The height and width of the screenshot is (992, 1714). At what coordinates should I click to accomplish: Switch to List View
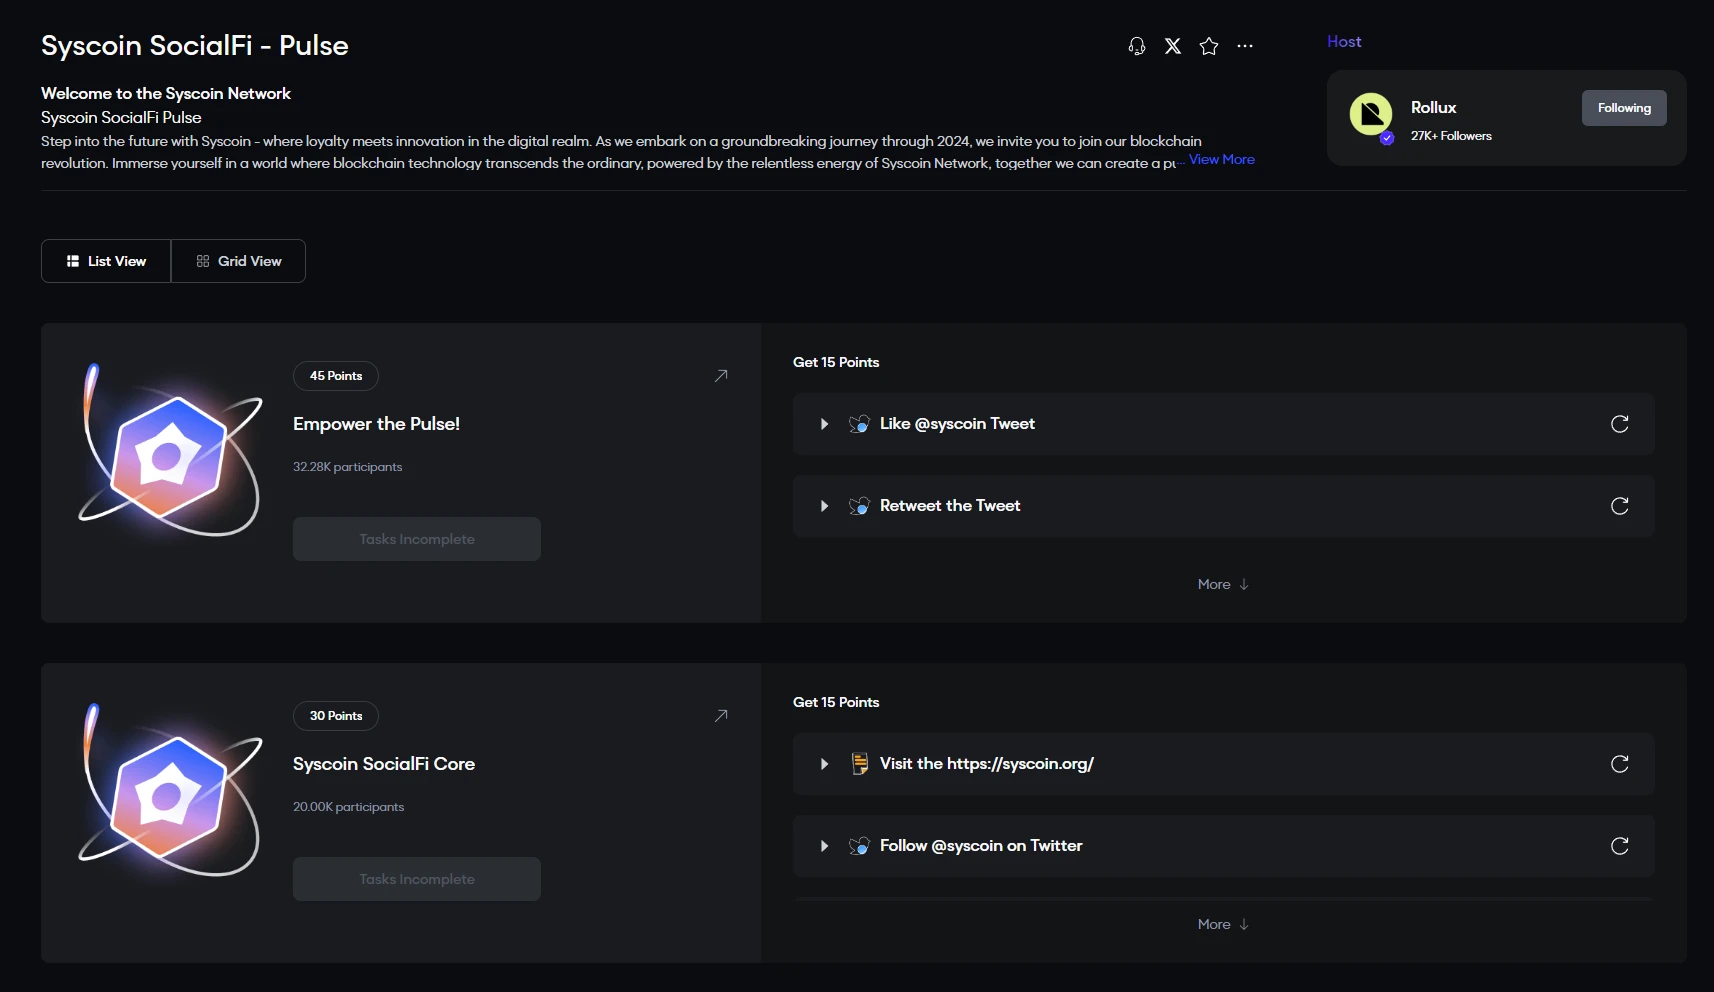coord(106,261)
